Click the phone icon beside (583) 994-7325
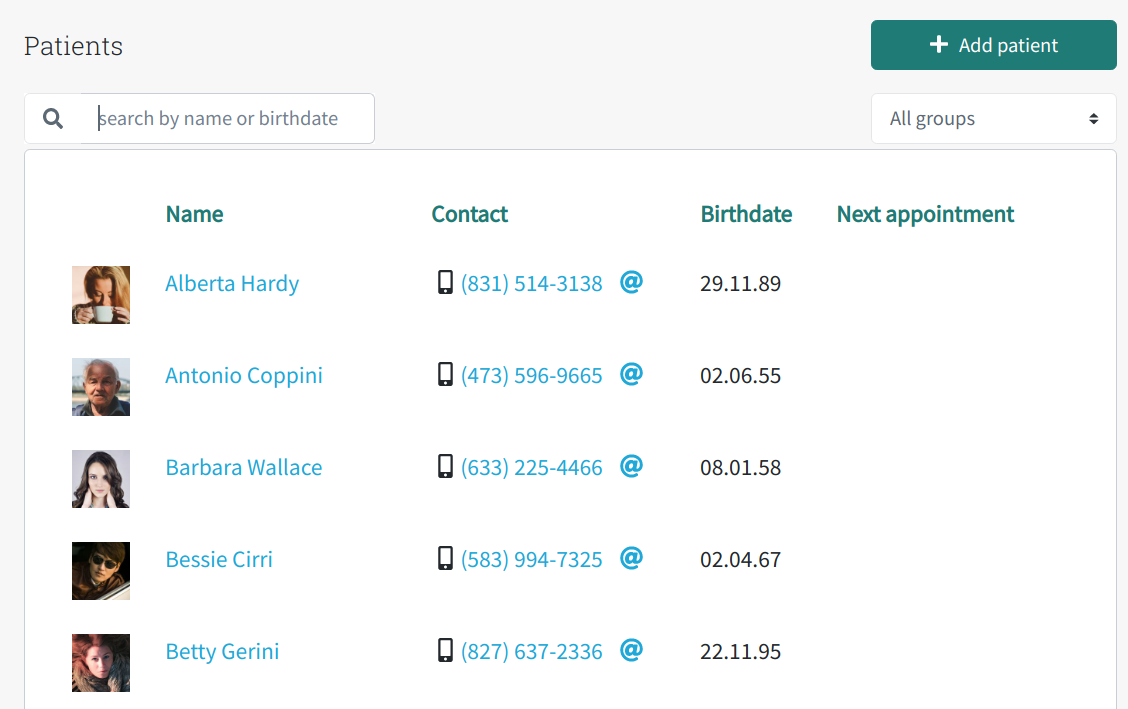The height and width of the screenshot is (709, 1128). pyautogui.click(x=445, y=558)
